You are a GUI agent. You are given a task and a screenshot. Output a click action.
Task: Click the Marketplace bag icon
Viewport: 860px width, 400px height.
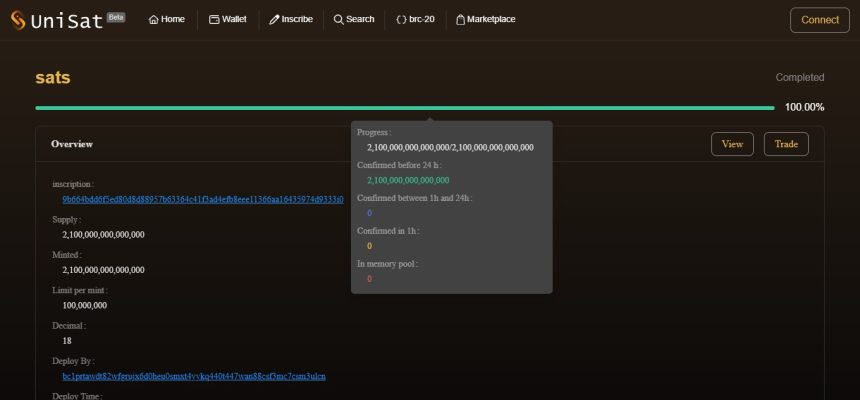(x=461, y=20)
